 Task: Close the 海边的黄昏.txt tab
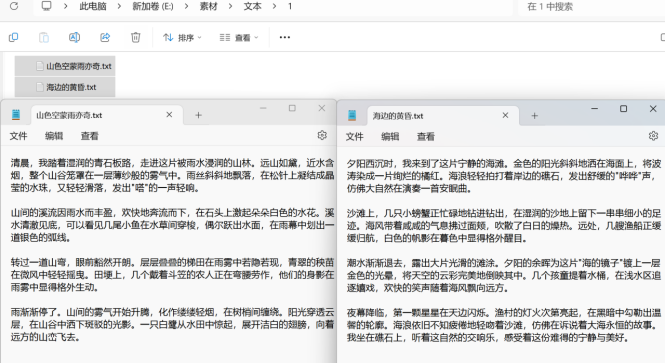[505, 115]
